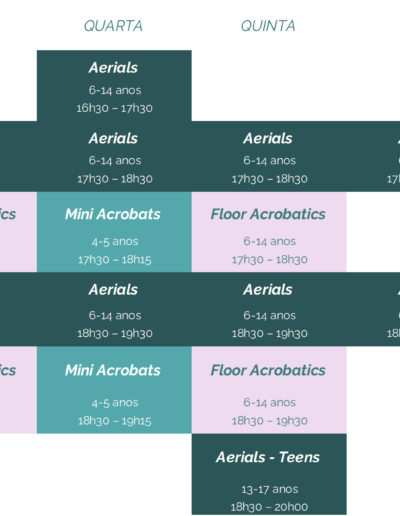Select Floor Acrobatics 18h30 – 19h30 block

[269, 390]
